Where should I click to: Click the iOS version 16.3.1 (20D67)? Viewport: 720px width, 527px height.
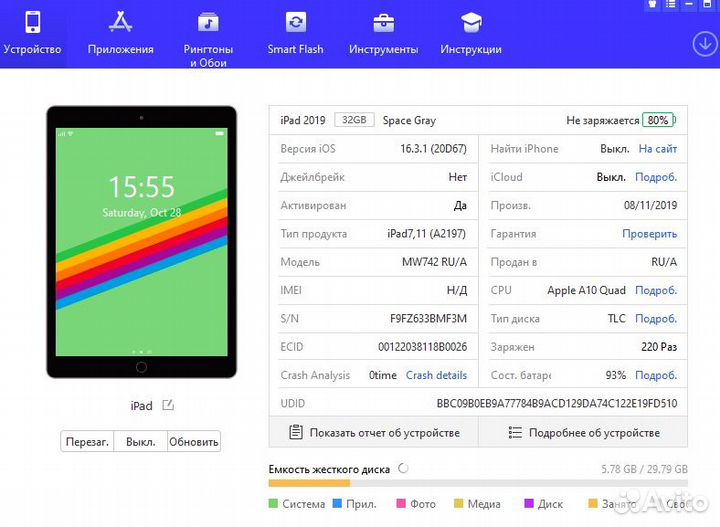click(x=433, y=149)
